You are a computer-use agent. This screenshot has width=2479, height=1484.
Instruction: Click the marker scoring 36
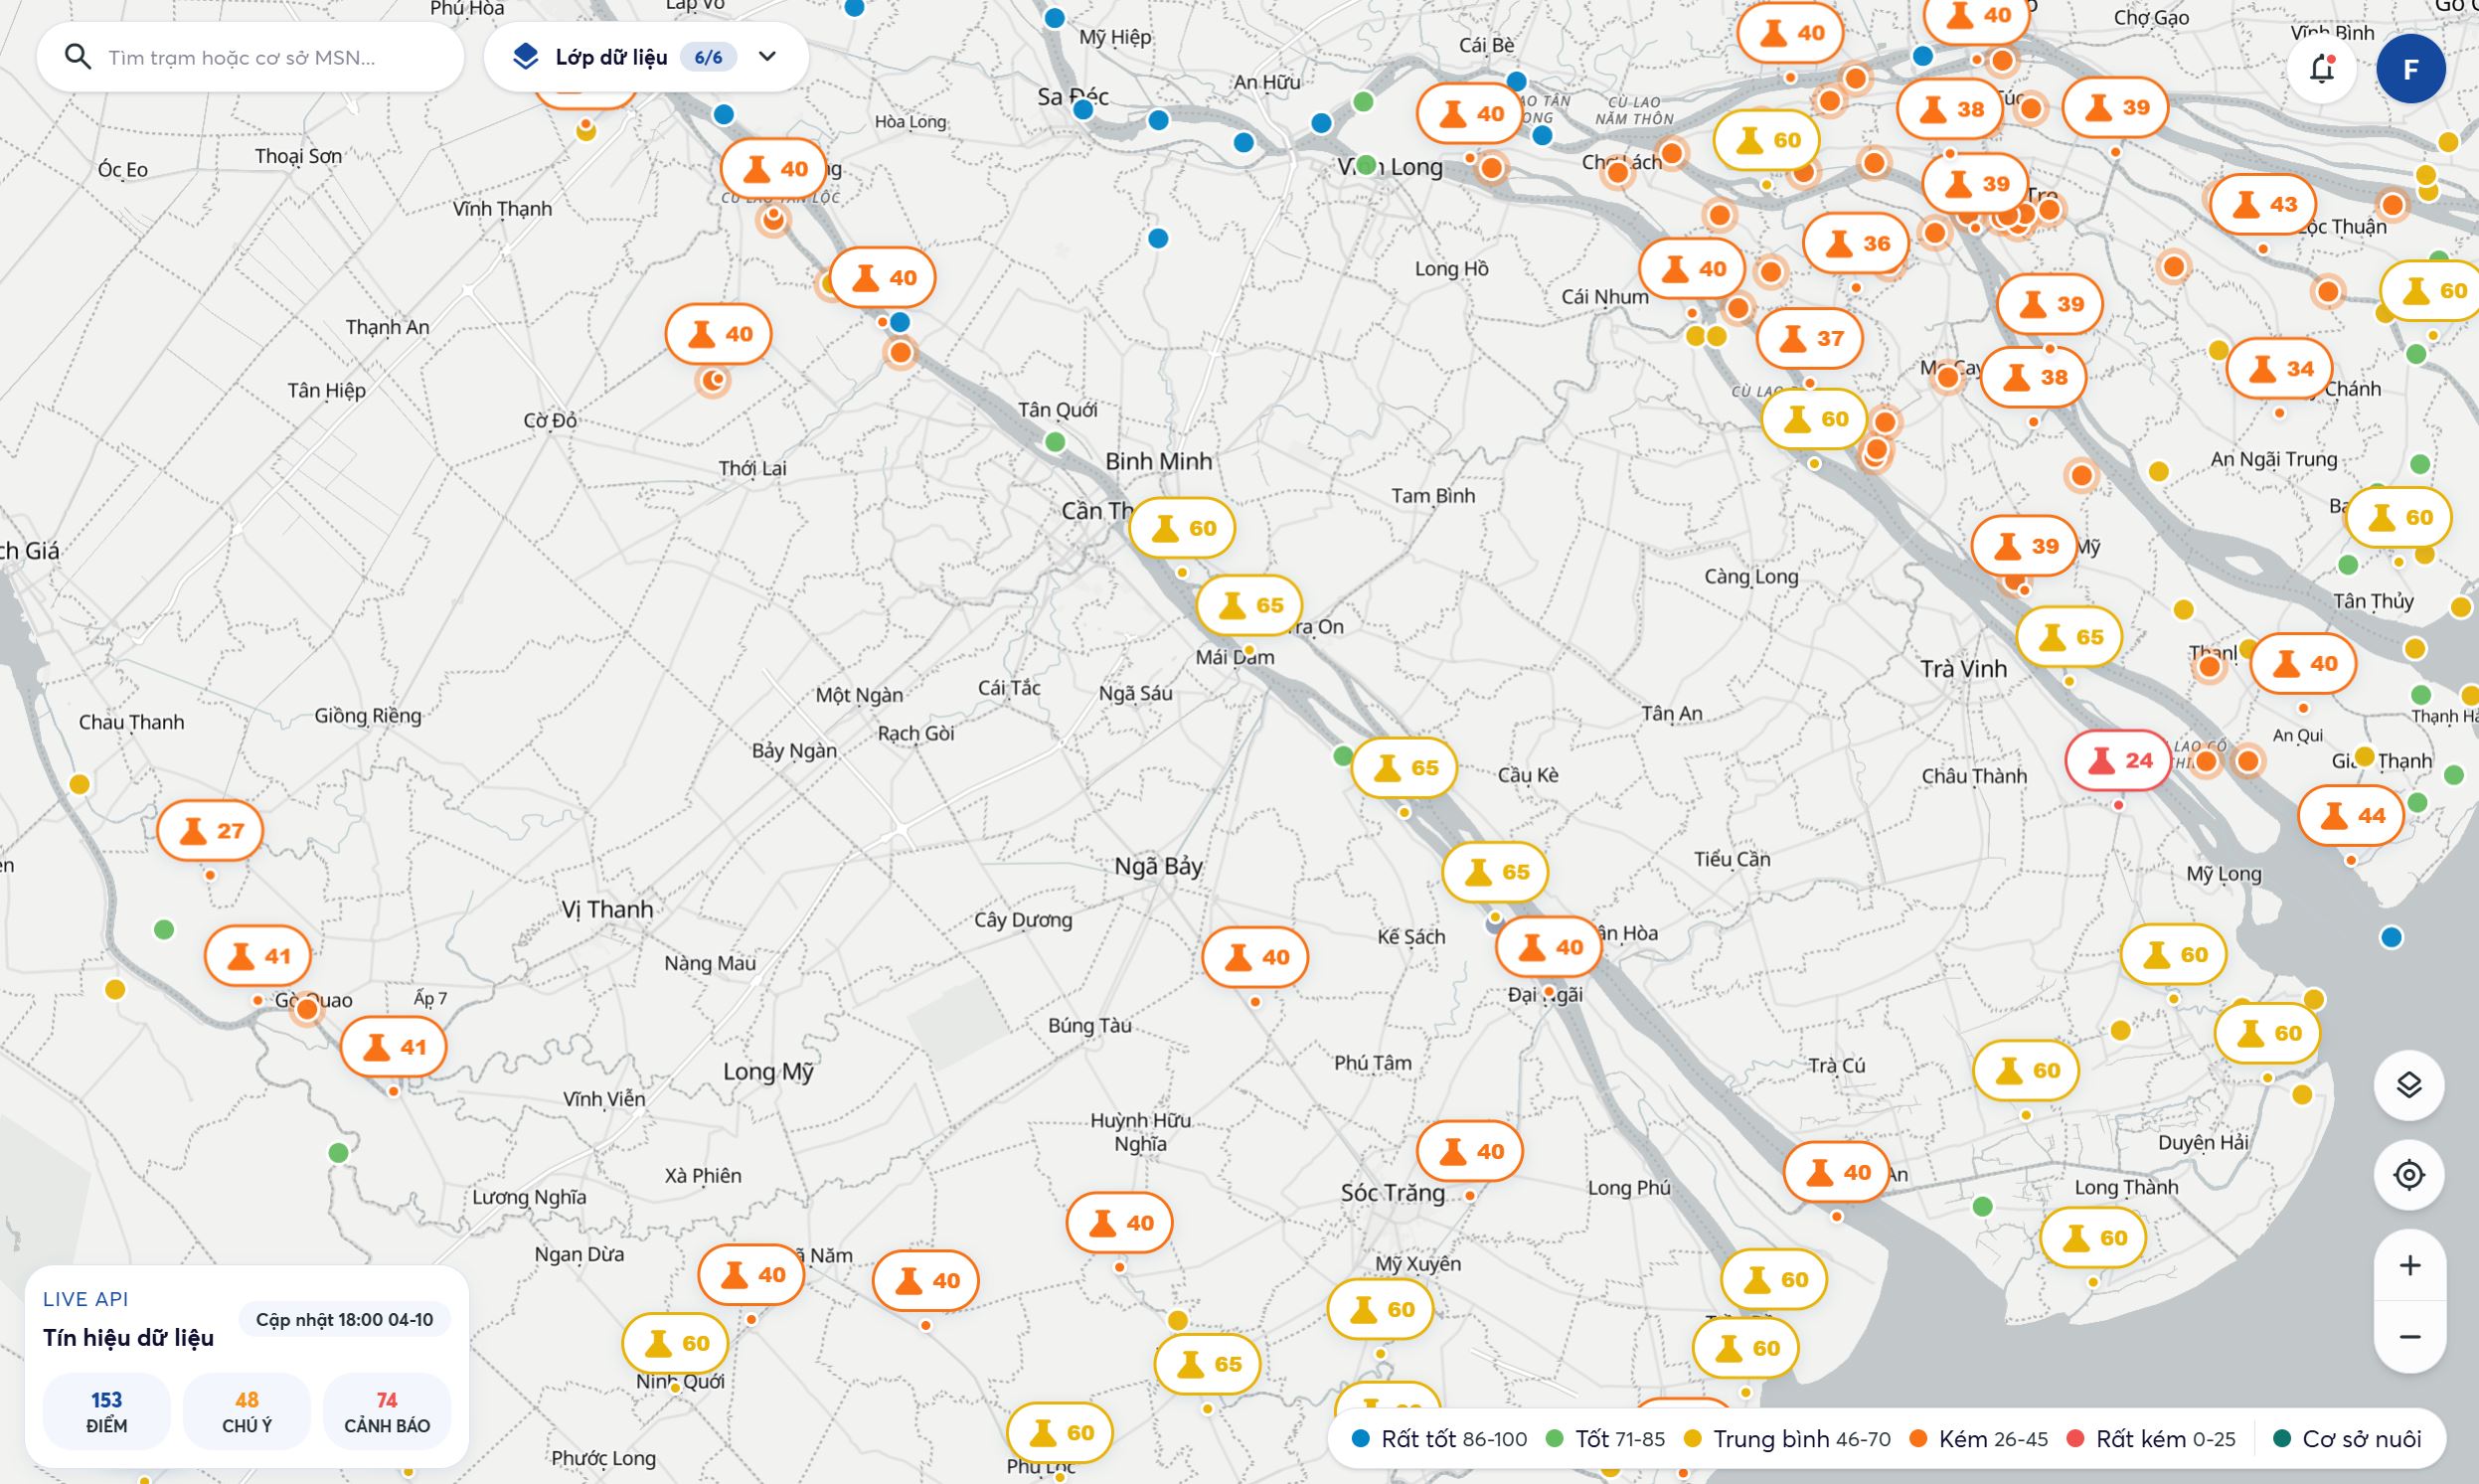(x=1856, y=243)
